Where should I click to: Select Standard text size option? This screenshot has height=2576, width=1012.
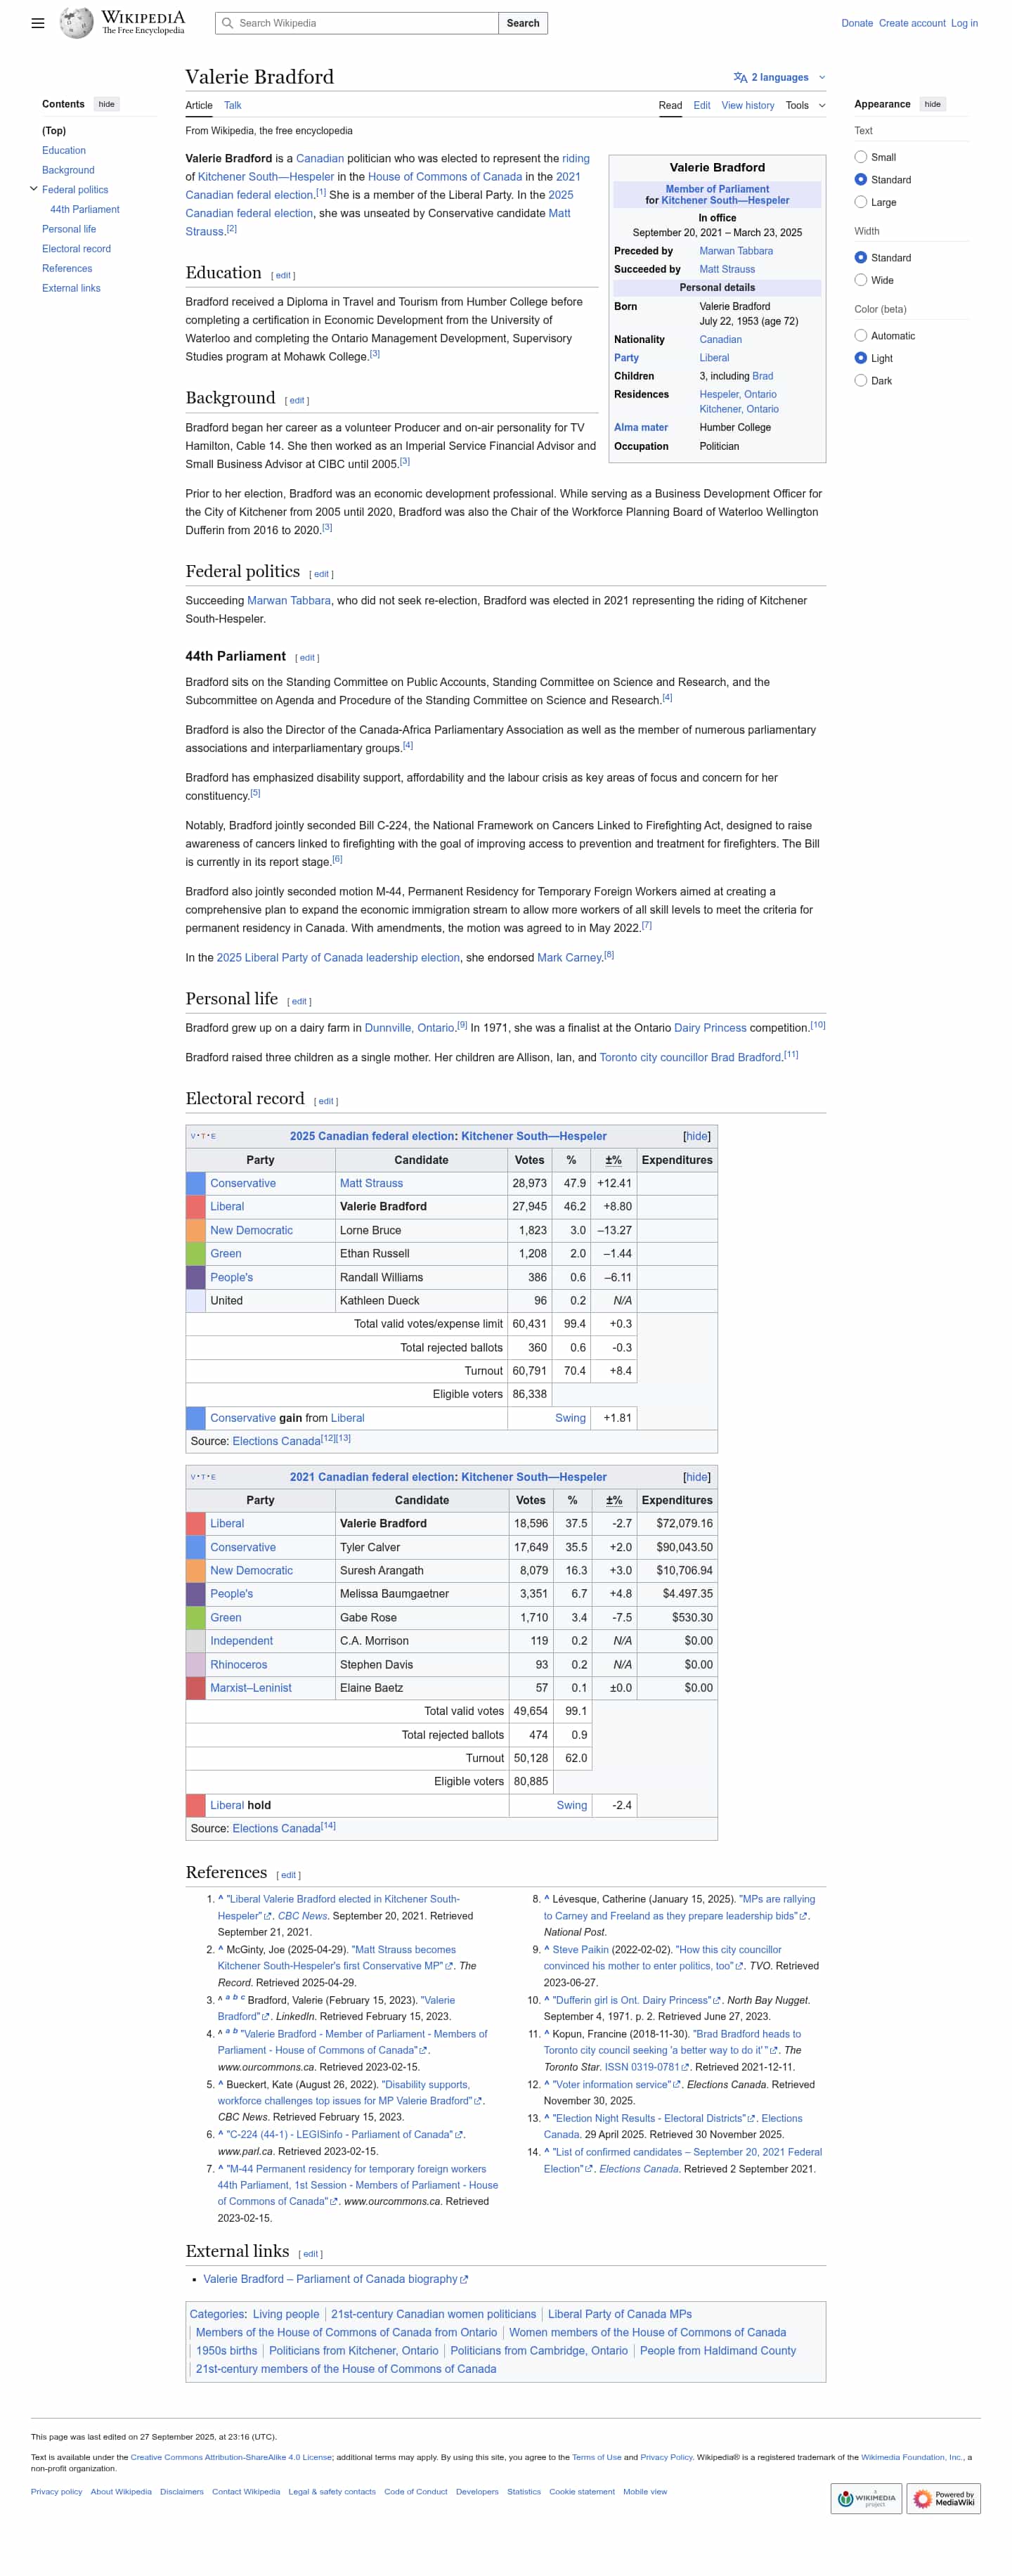pyautogui.click(x=860, y=180)
